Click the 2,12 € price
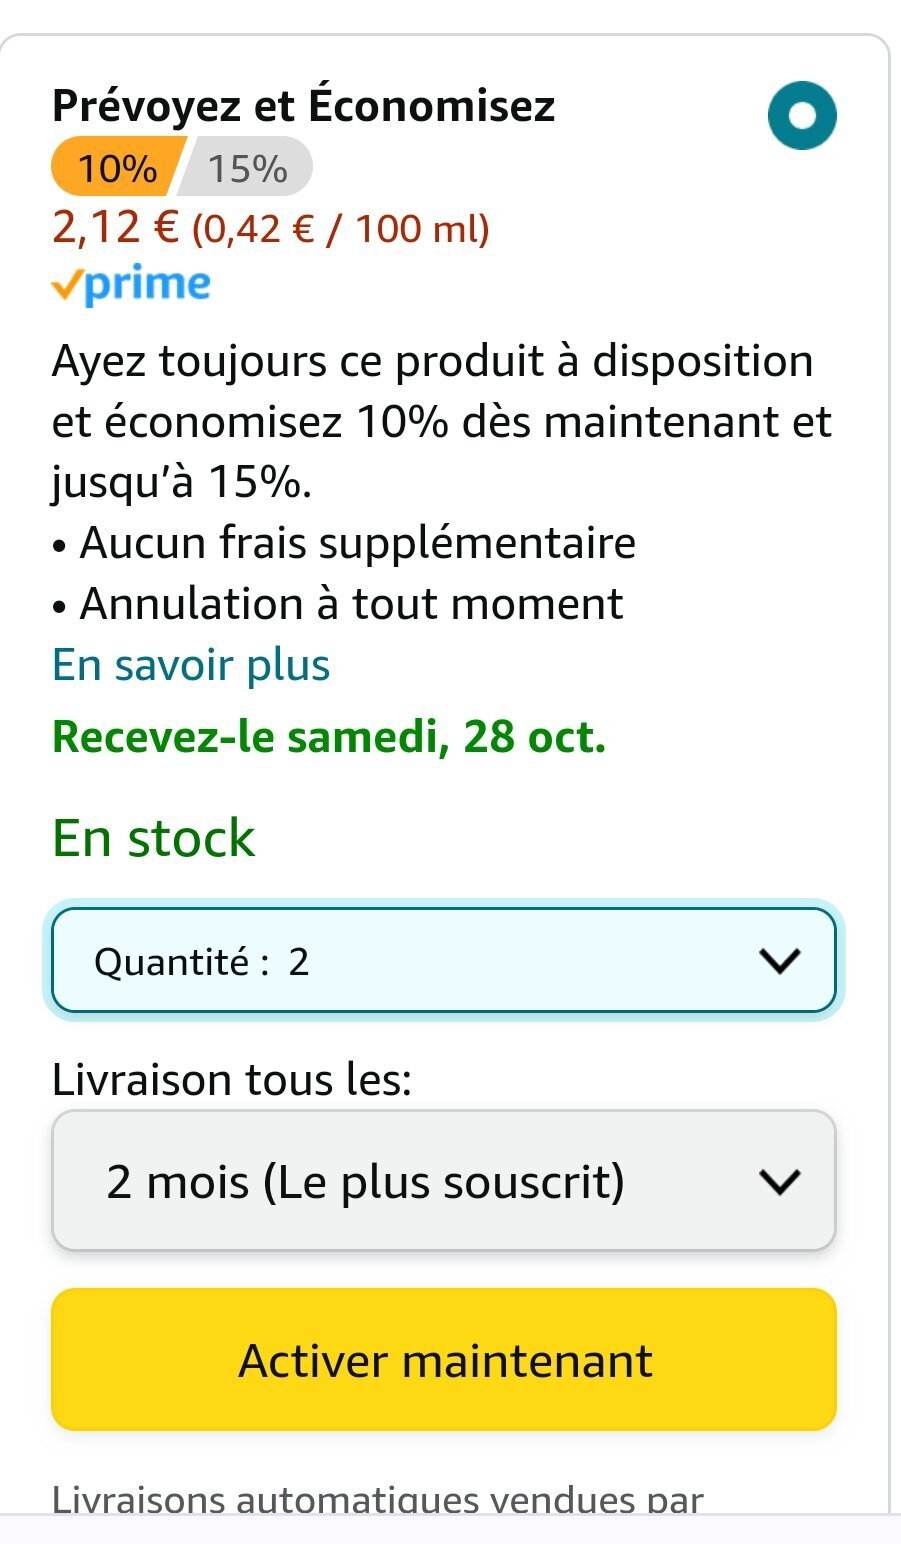The image size is (901, 1544). (x=114, y=228)
